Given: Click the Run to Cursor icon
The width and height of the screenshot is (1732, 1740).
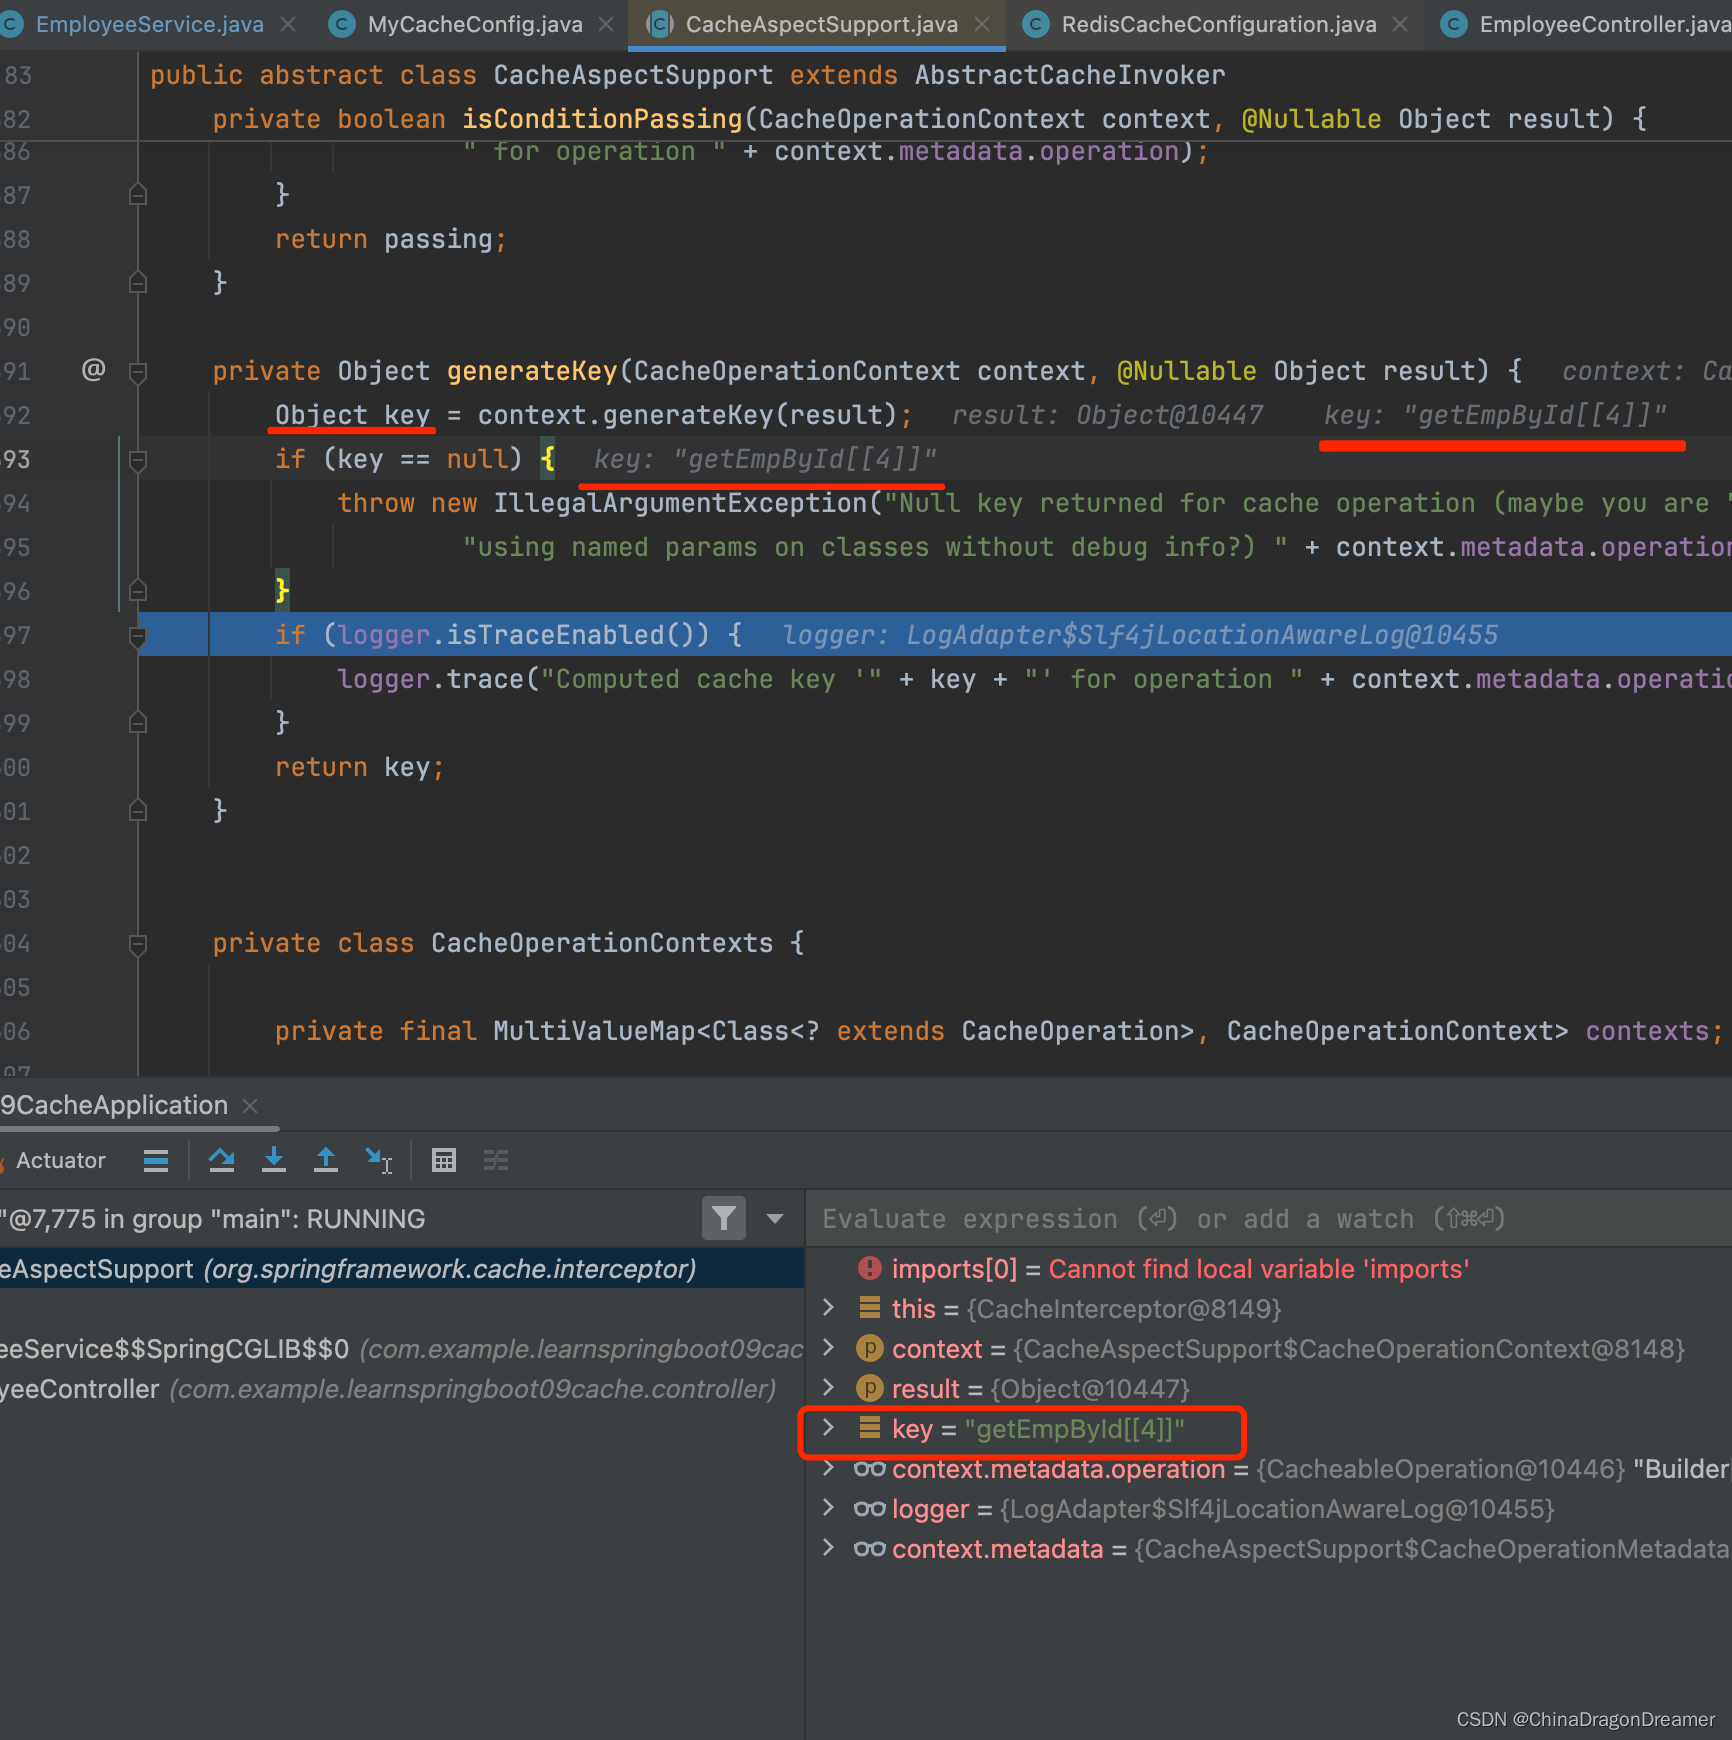Looking at the screenshot, I should pos(379,1160).
